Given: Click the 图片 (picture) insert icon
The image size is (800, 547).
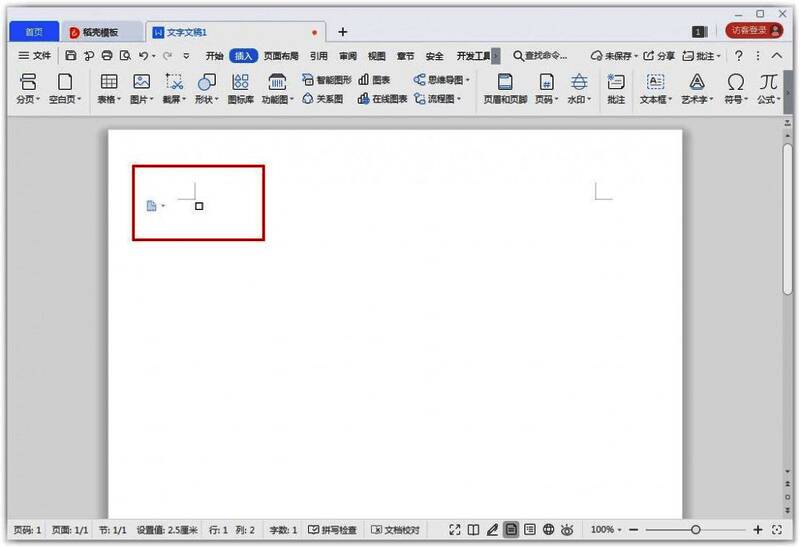Looking at the screenshot, I should (141, 87).
